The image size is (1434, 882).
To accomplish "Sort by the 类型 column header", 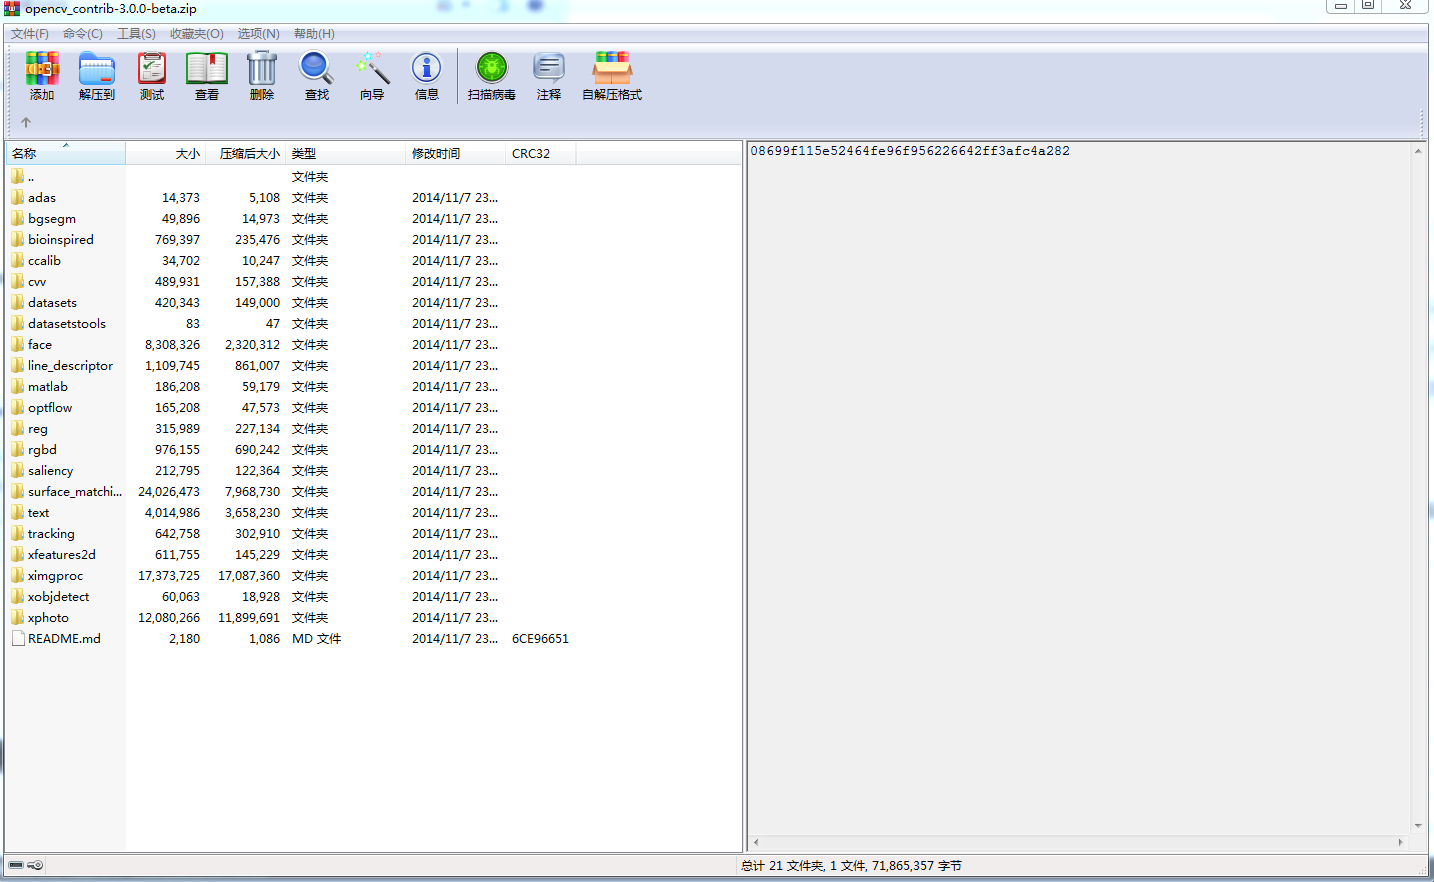I will 346,153.
